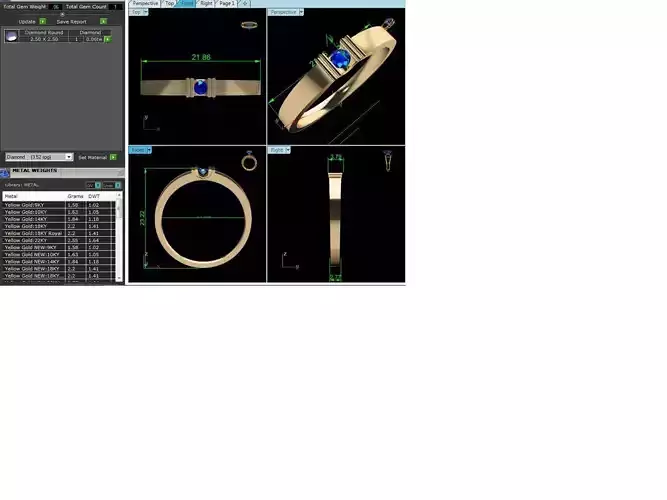Open the second small Library: METAL dropdown
Screen dimensions: 667x500
coord(118,185)
